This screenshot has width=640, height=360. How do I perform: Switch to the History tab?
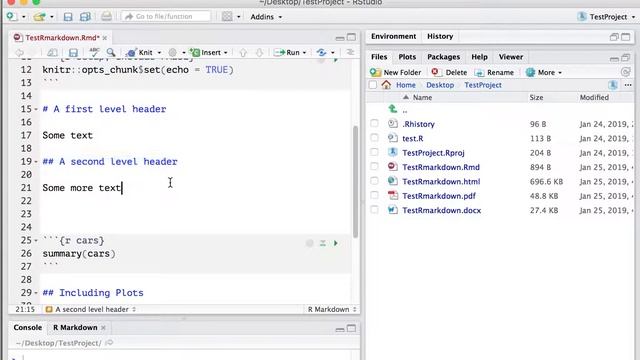(x=440, y=36)
